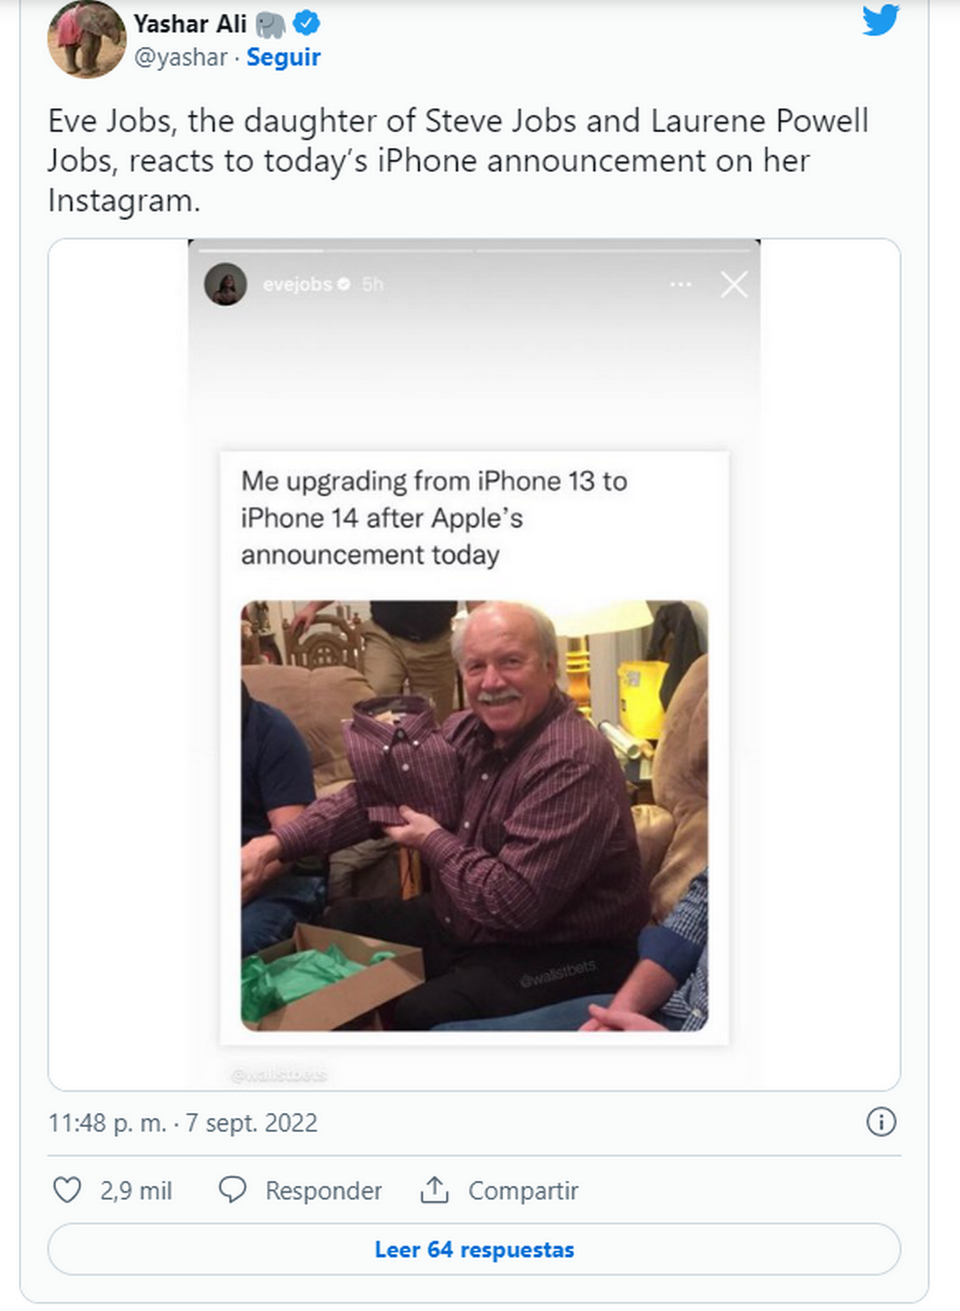Click the Seguir follow link
This screenshot has width=960, height=1311.
[283, 58]
